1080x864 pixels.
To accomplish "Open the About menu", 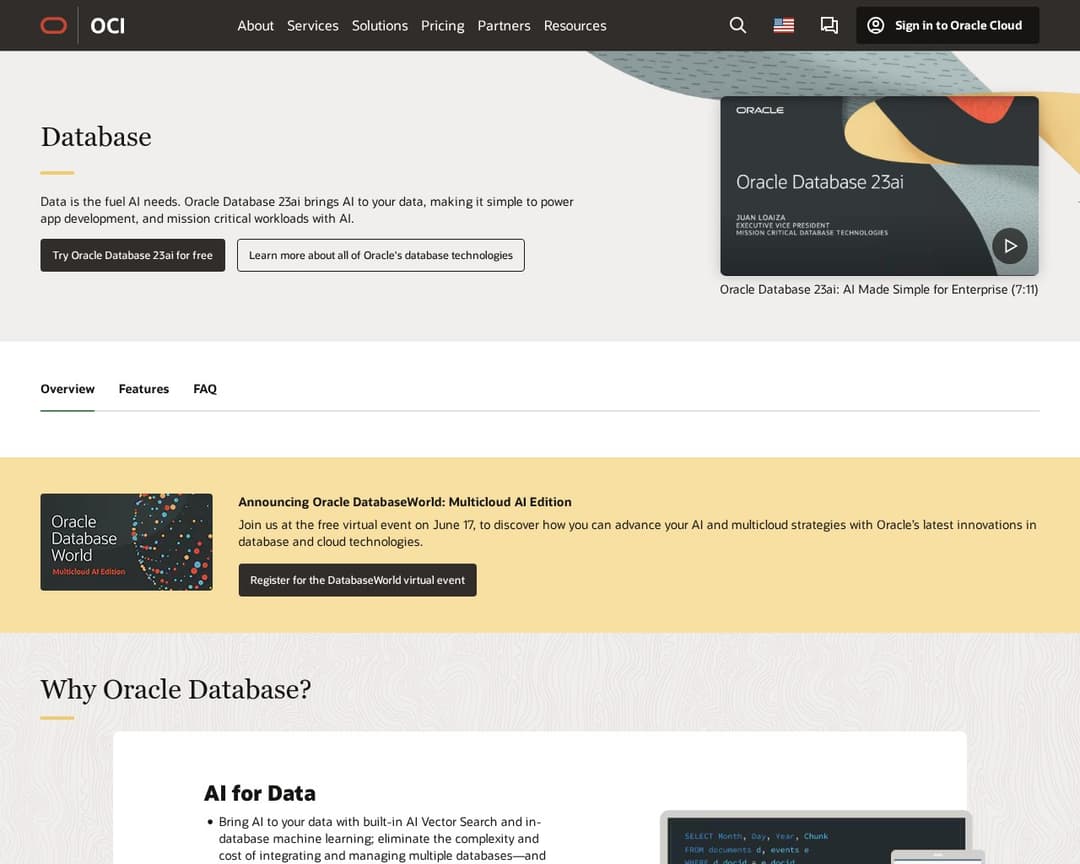I will 256,25.
